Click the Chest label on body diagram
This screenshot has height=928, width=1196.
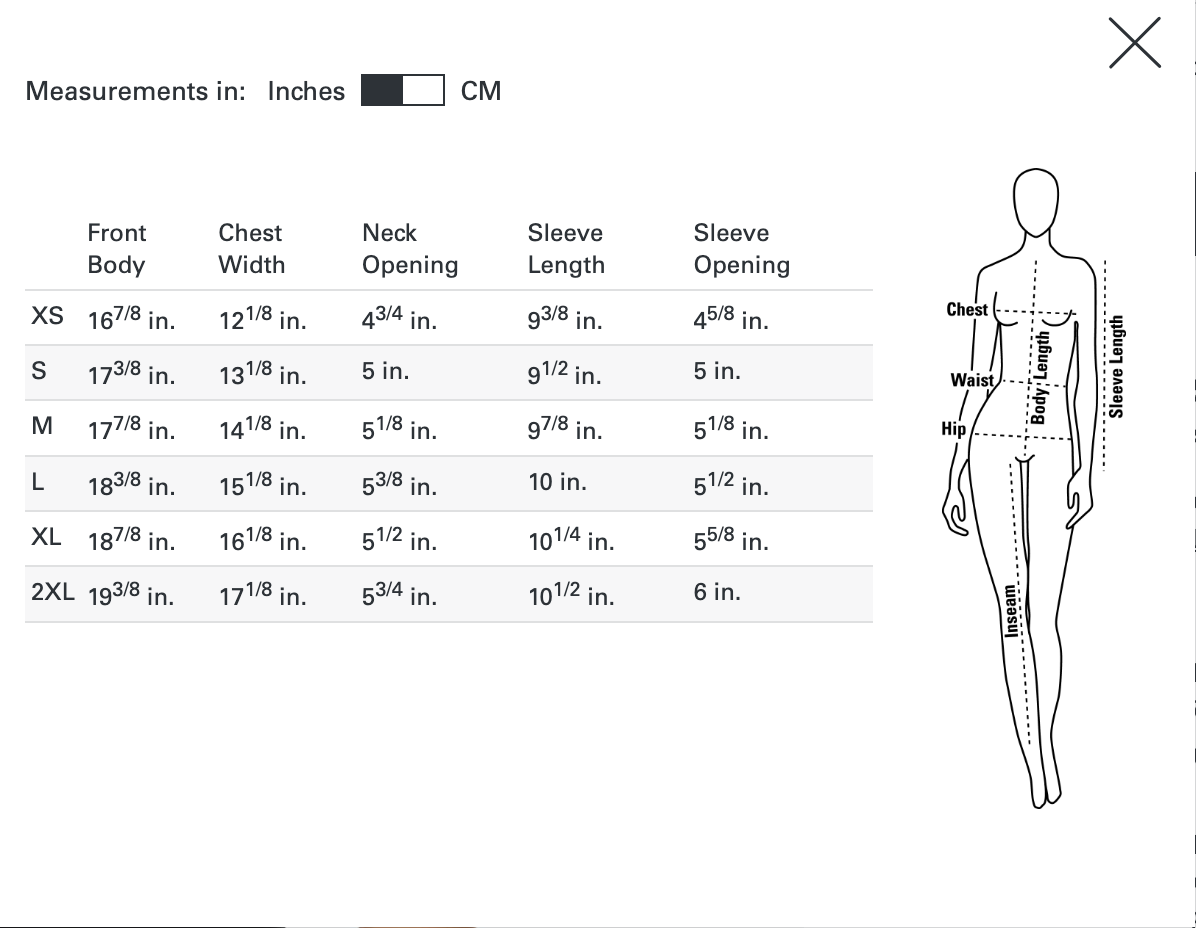coord(966,310)
